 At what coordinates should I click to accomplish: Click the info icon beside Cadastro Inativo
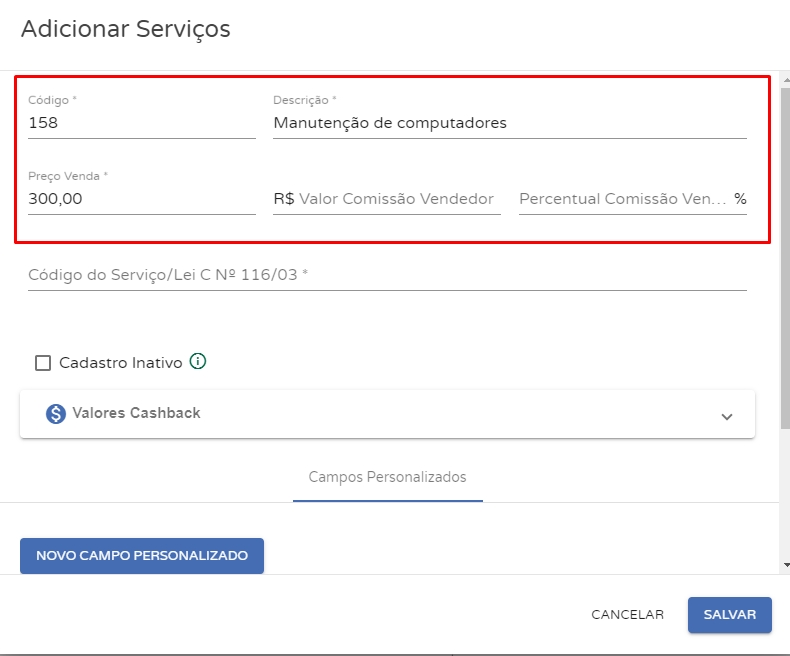coord(198,362)
